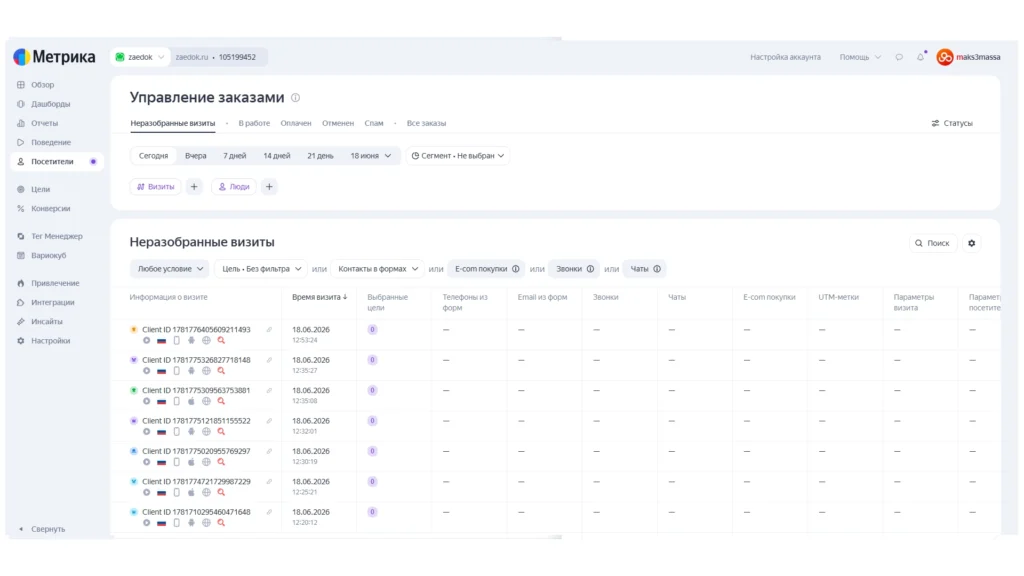Switch to the В работе tab
This screenshot has width=1024, height=576.
click(254, 123)
